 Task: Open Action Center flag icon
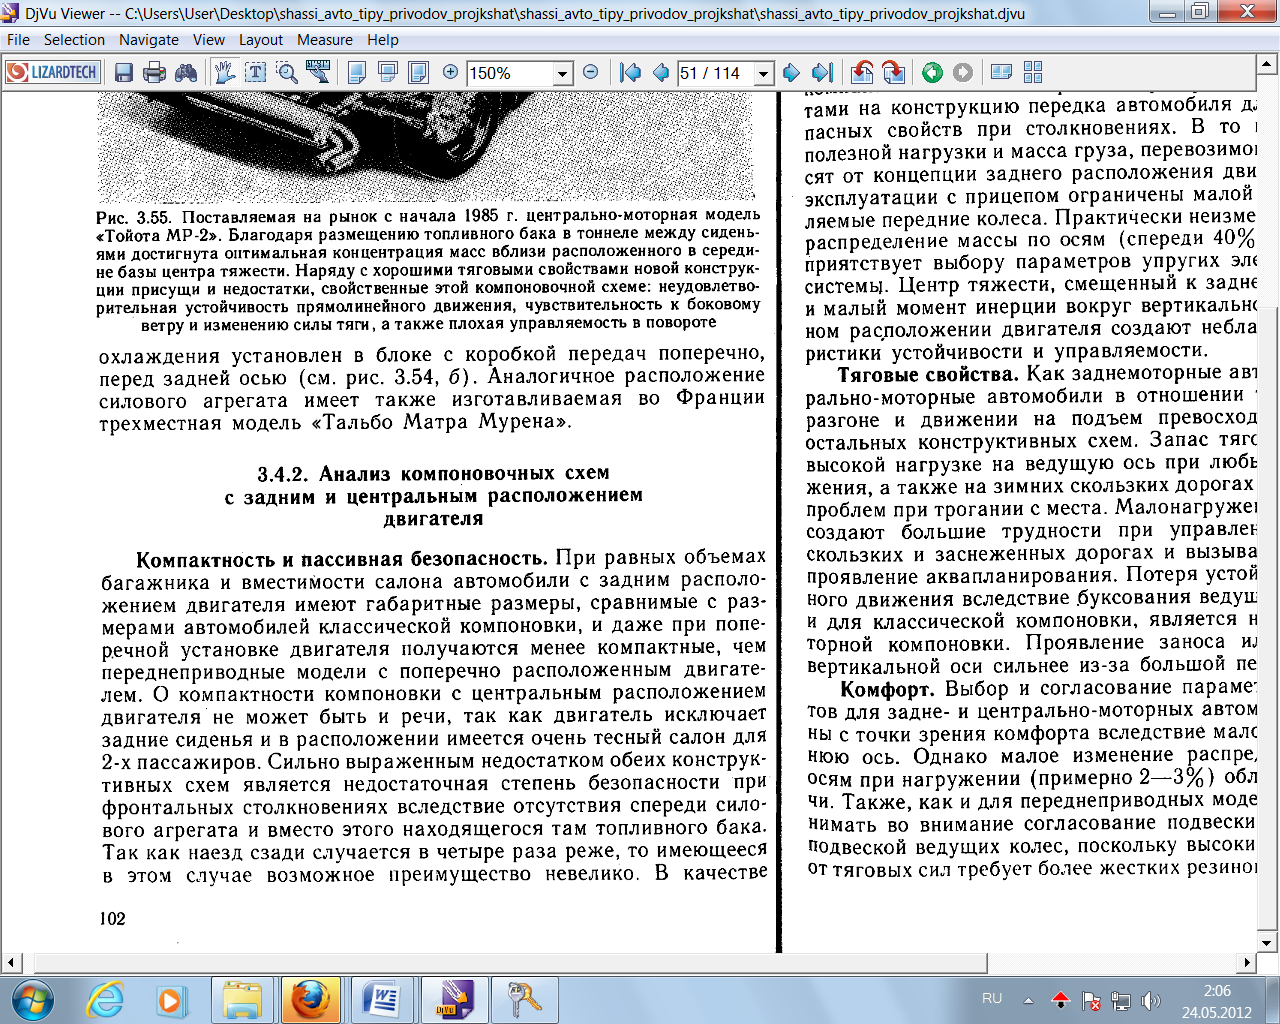tap(1091, 999)
